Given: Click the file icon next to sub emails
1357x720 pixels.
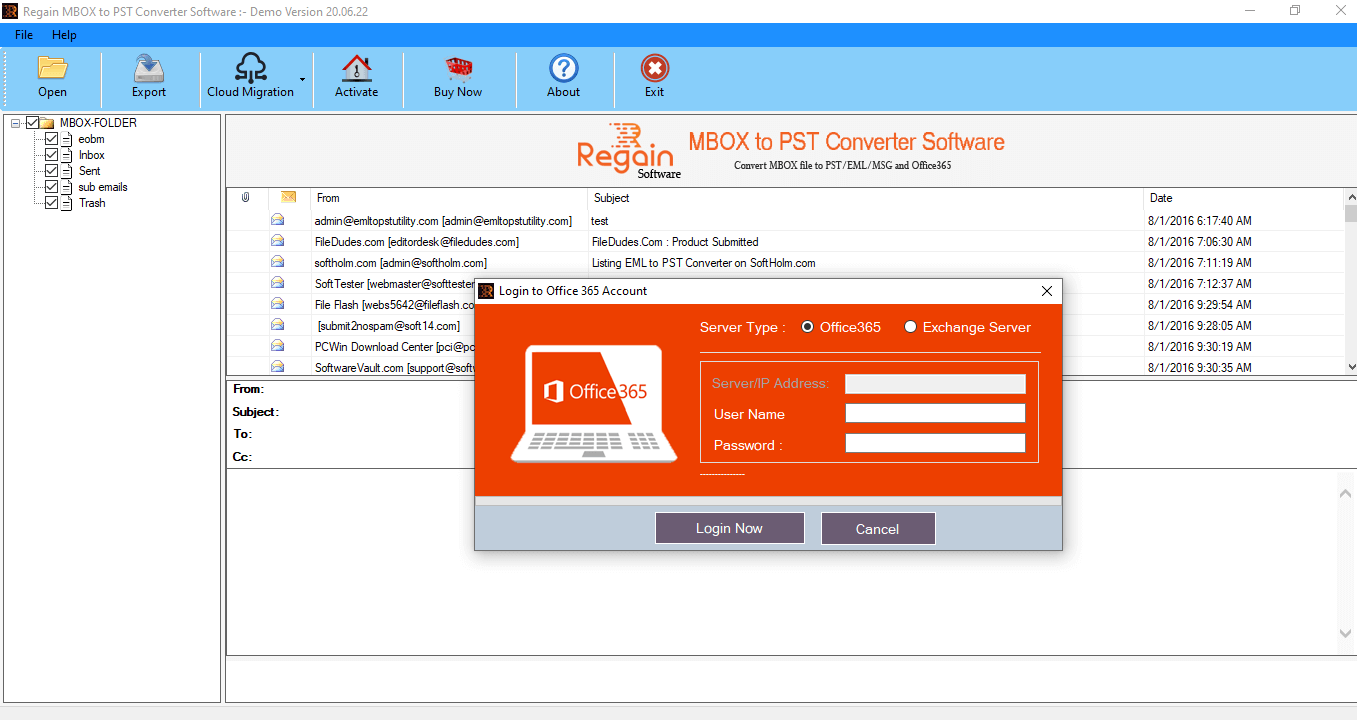Looking at the screenshot, I should (67, 187).
